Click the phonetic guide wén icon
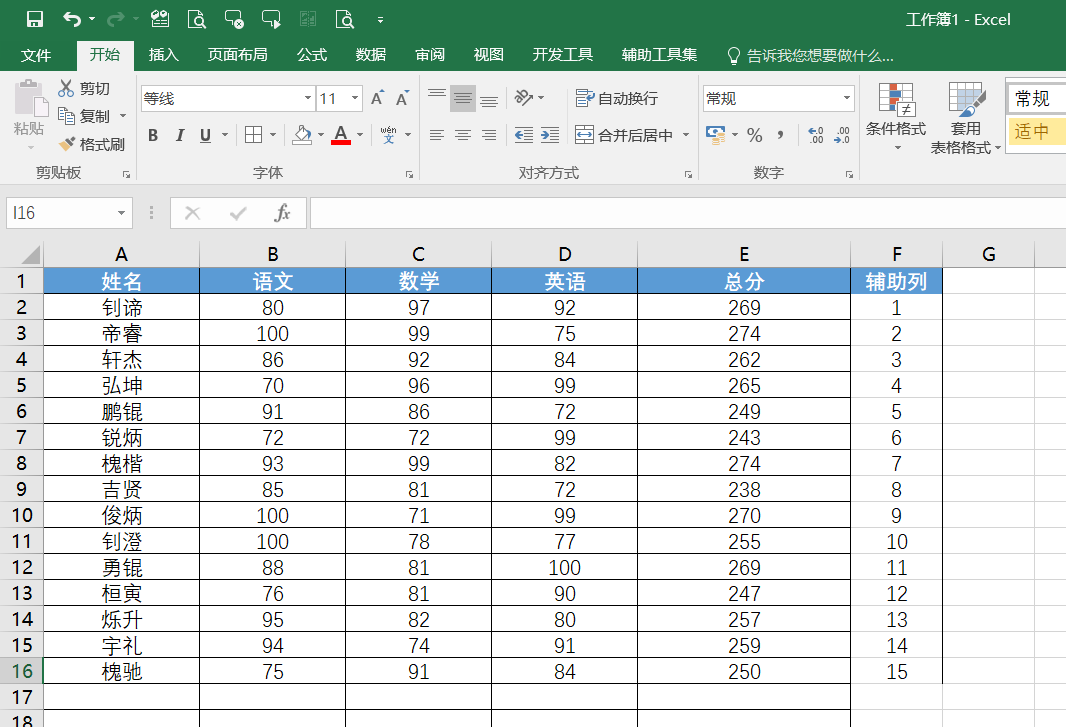The width and height of the screenshot is (1066, 727). (x=388, y=135)
